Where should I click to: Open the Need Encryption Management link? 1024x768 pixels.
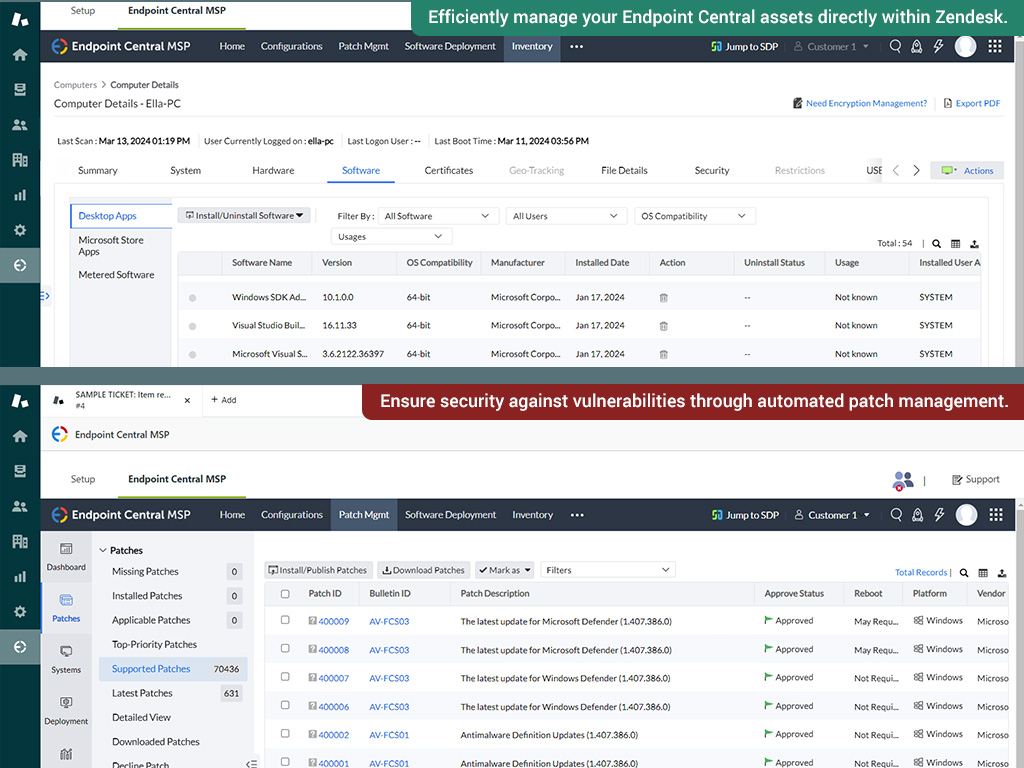pyautogui.click(x=860, y=103)
